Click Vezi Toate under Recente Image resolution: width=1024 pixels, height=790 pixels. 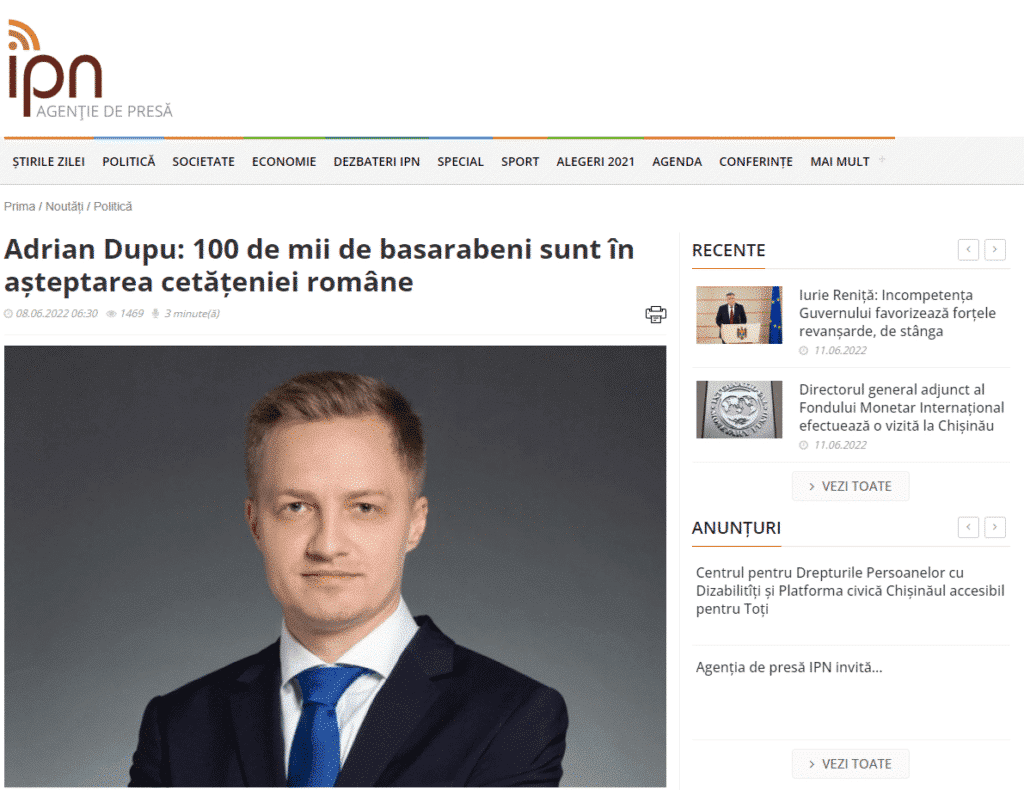(x=850, y=486)
